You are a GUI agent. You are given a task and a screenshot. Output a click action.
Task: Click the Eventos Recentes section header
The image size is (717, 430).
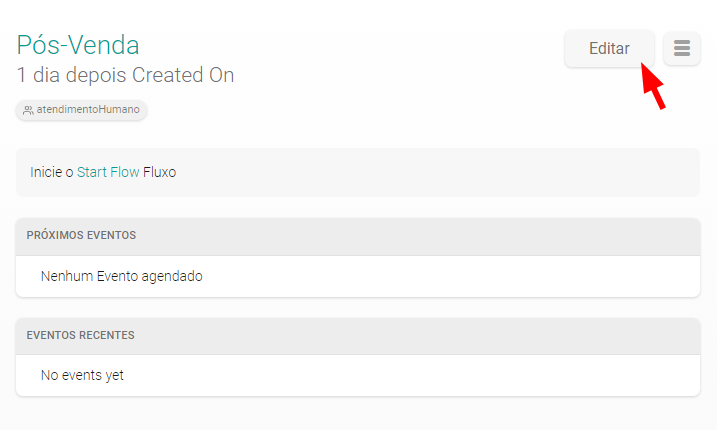80,335
